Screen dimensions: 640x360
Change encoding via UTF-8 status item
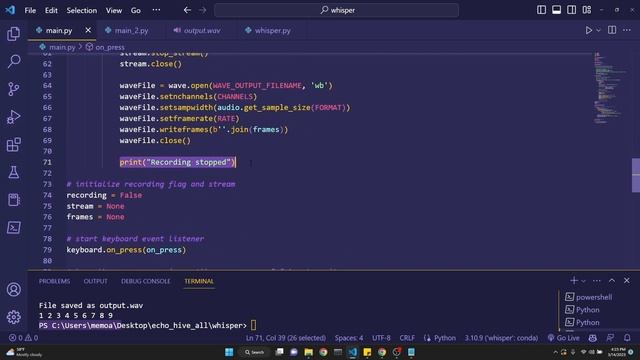pos(381,338)
